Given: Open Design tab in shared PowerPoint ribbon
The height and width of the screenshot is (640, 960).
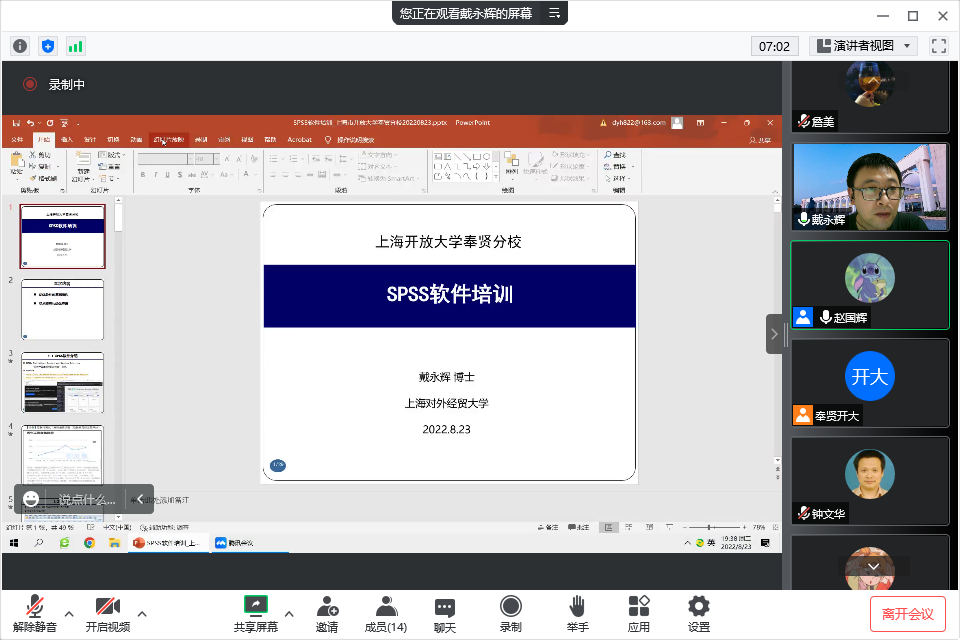Looking at the screenshot, I should (90, 140).
